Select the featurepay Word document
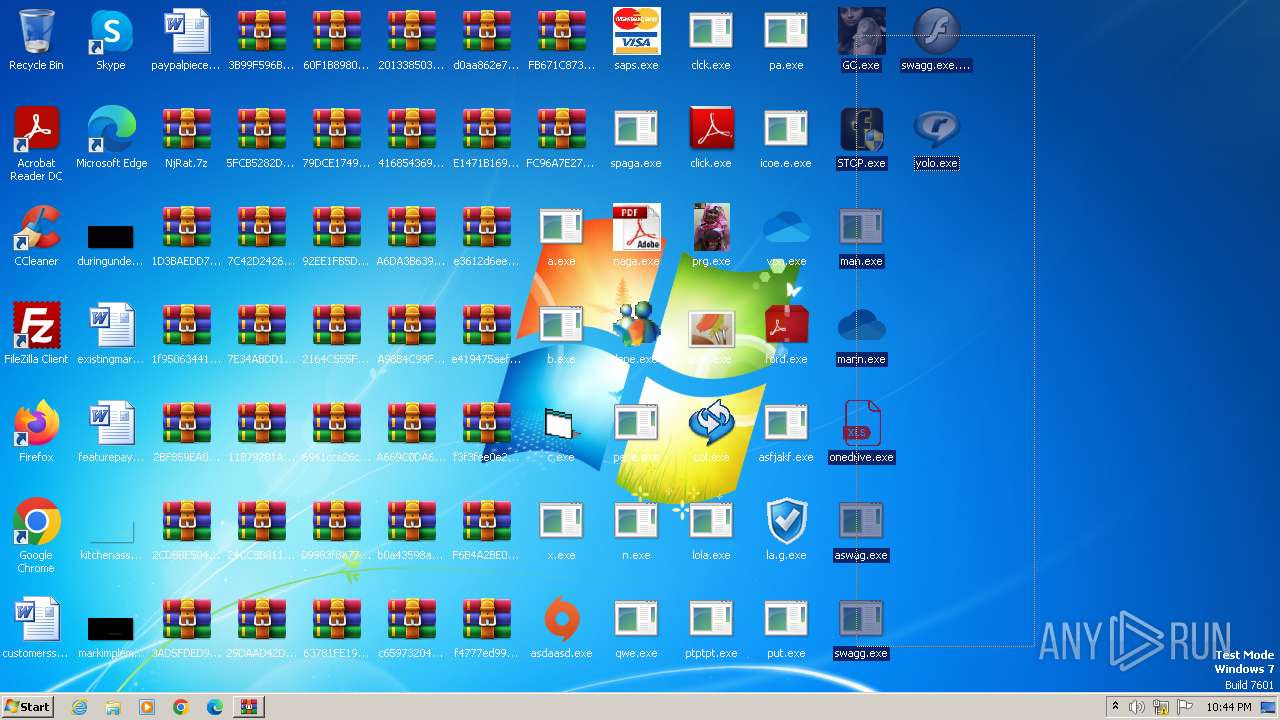The width and height of the screenshot is (1280, 720). (x=111, y=432)
